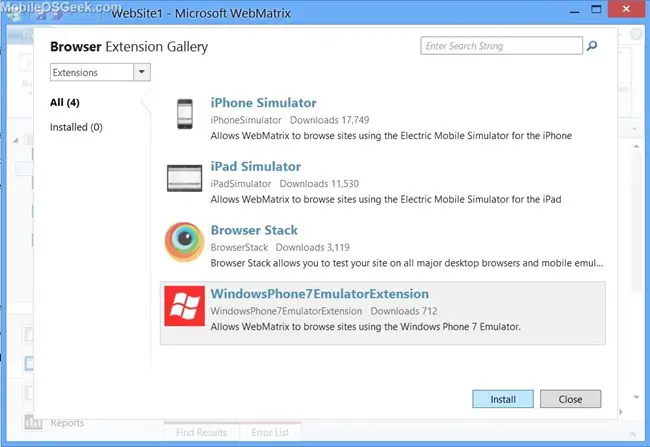Show the All (4) category
This screenshot has width=650, height=447.
pyautogui.click(x=65, y=102)
